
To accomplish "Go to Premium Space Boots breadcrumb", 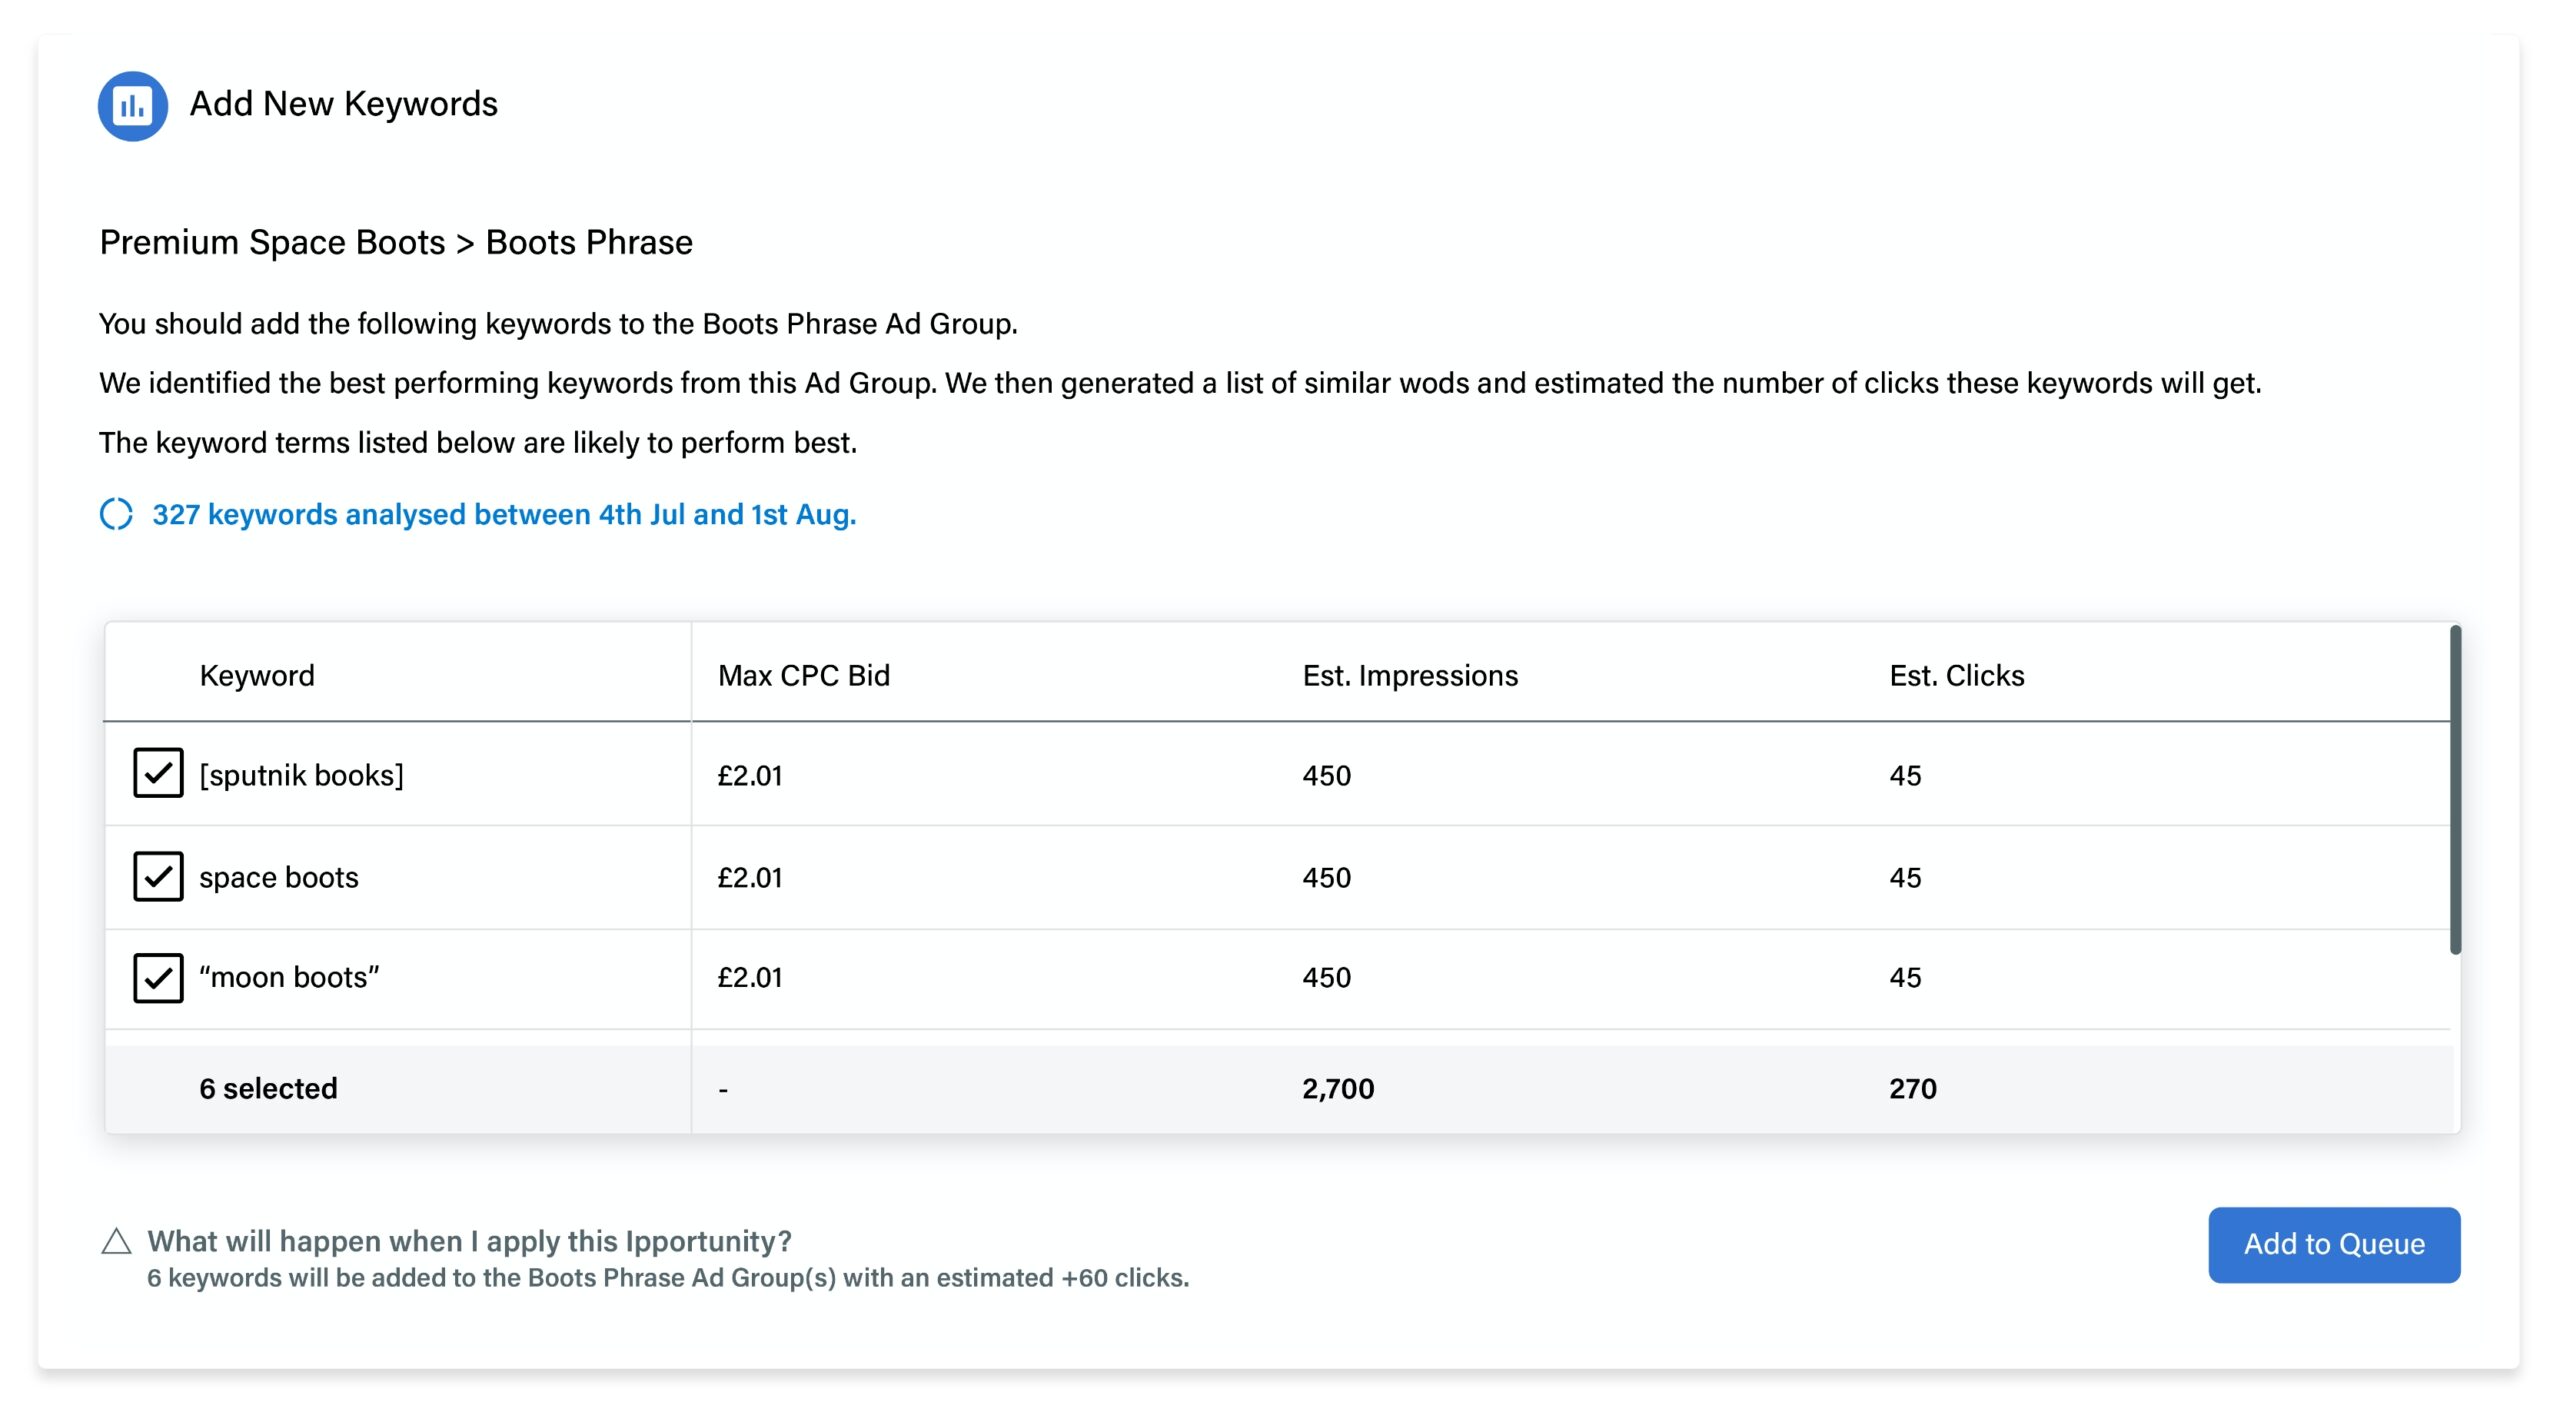I will [x=272, y=243].
